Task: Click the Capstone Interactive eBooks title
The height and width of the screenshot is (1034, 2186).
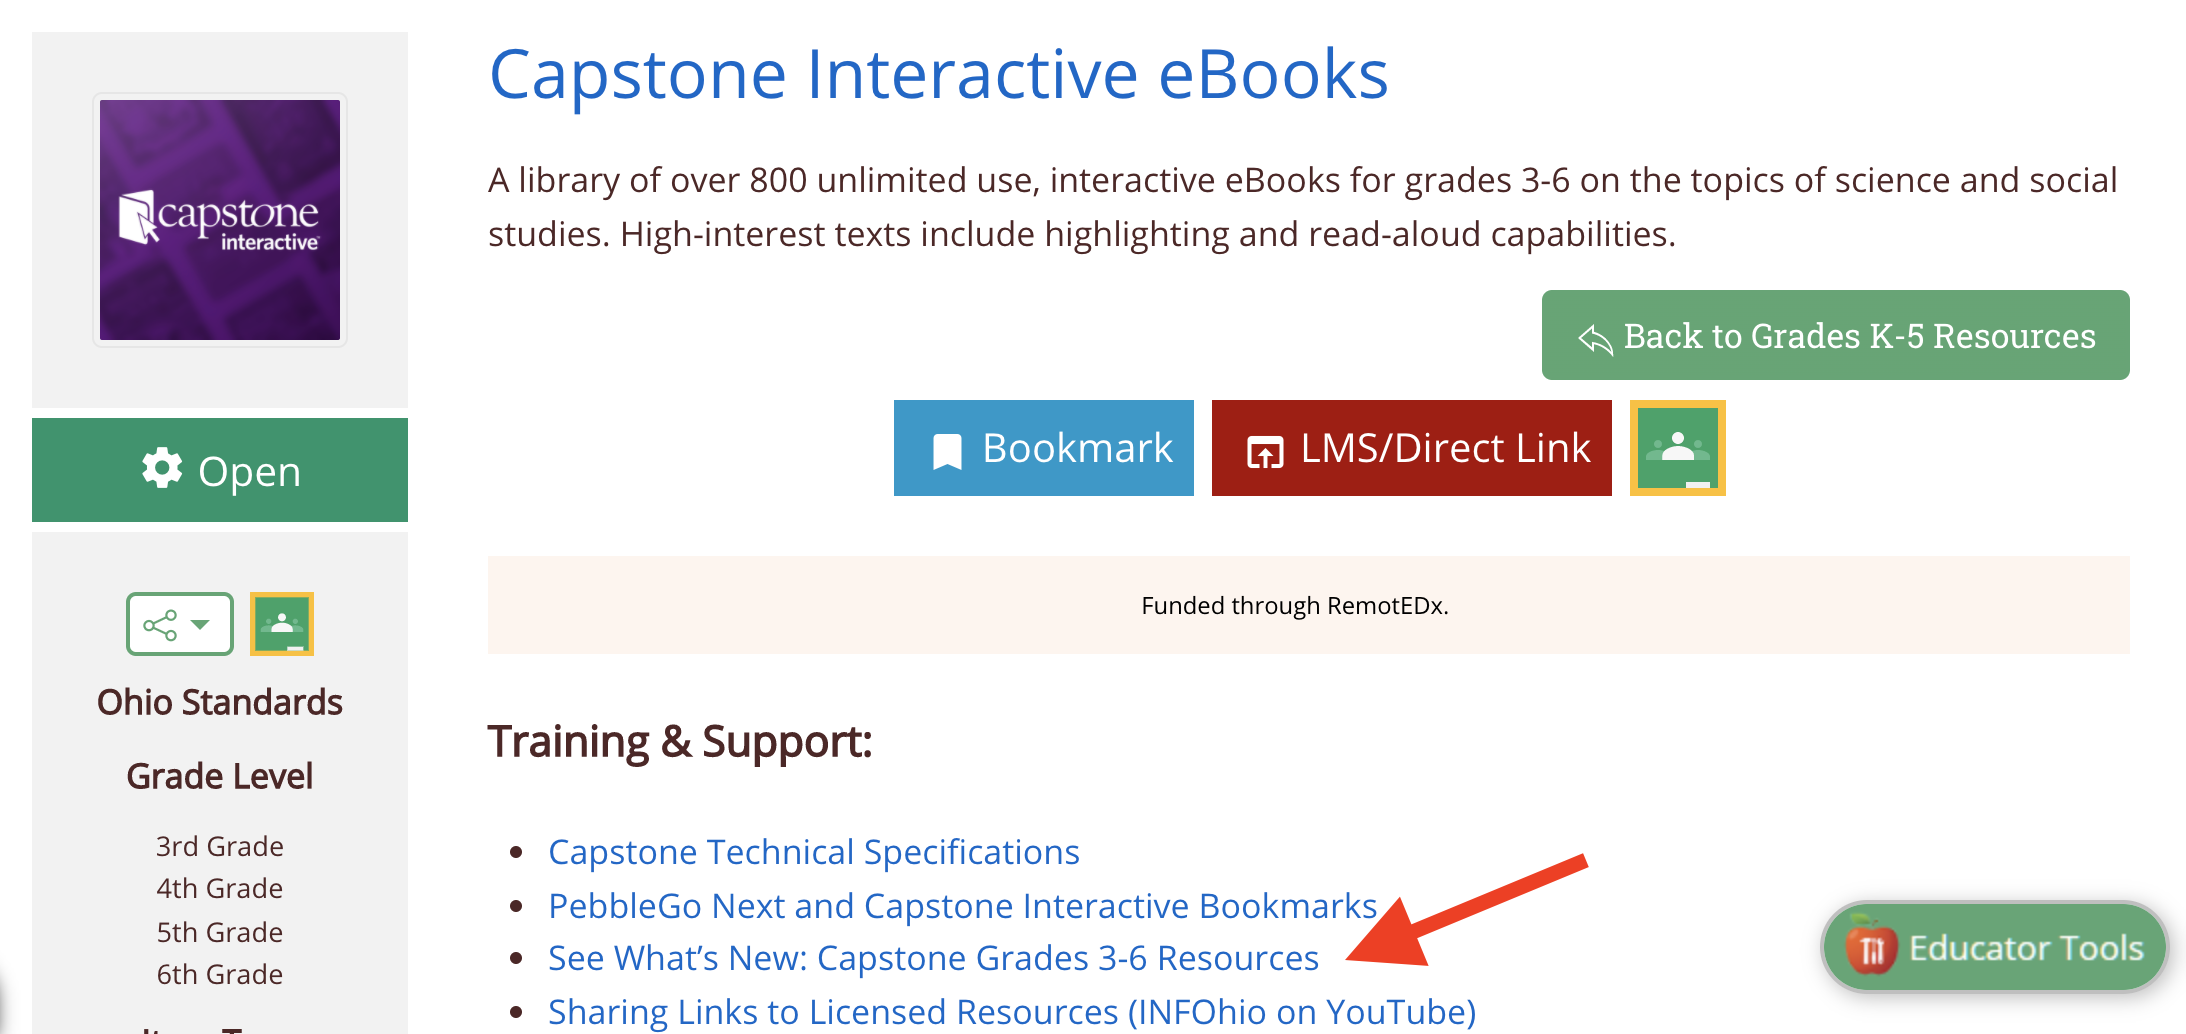Action: (x=938, y=74)
